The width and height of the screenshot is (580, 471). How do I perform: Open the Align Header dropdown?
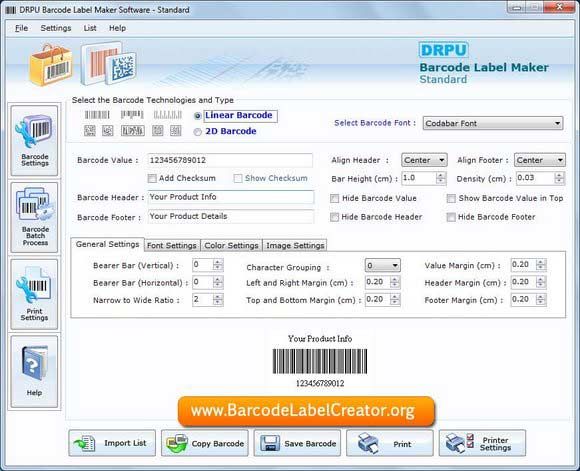tap(424, 160)
